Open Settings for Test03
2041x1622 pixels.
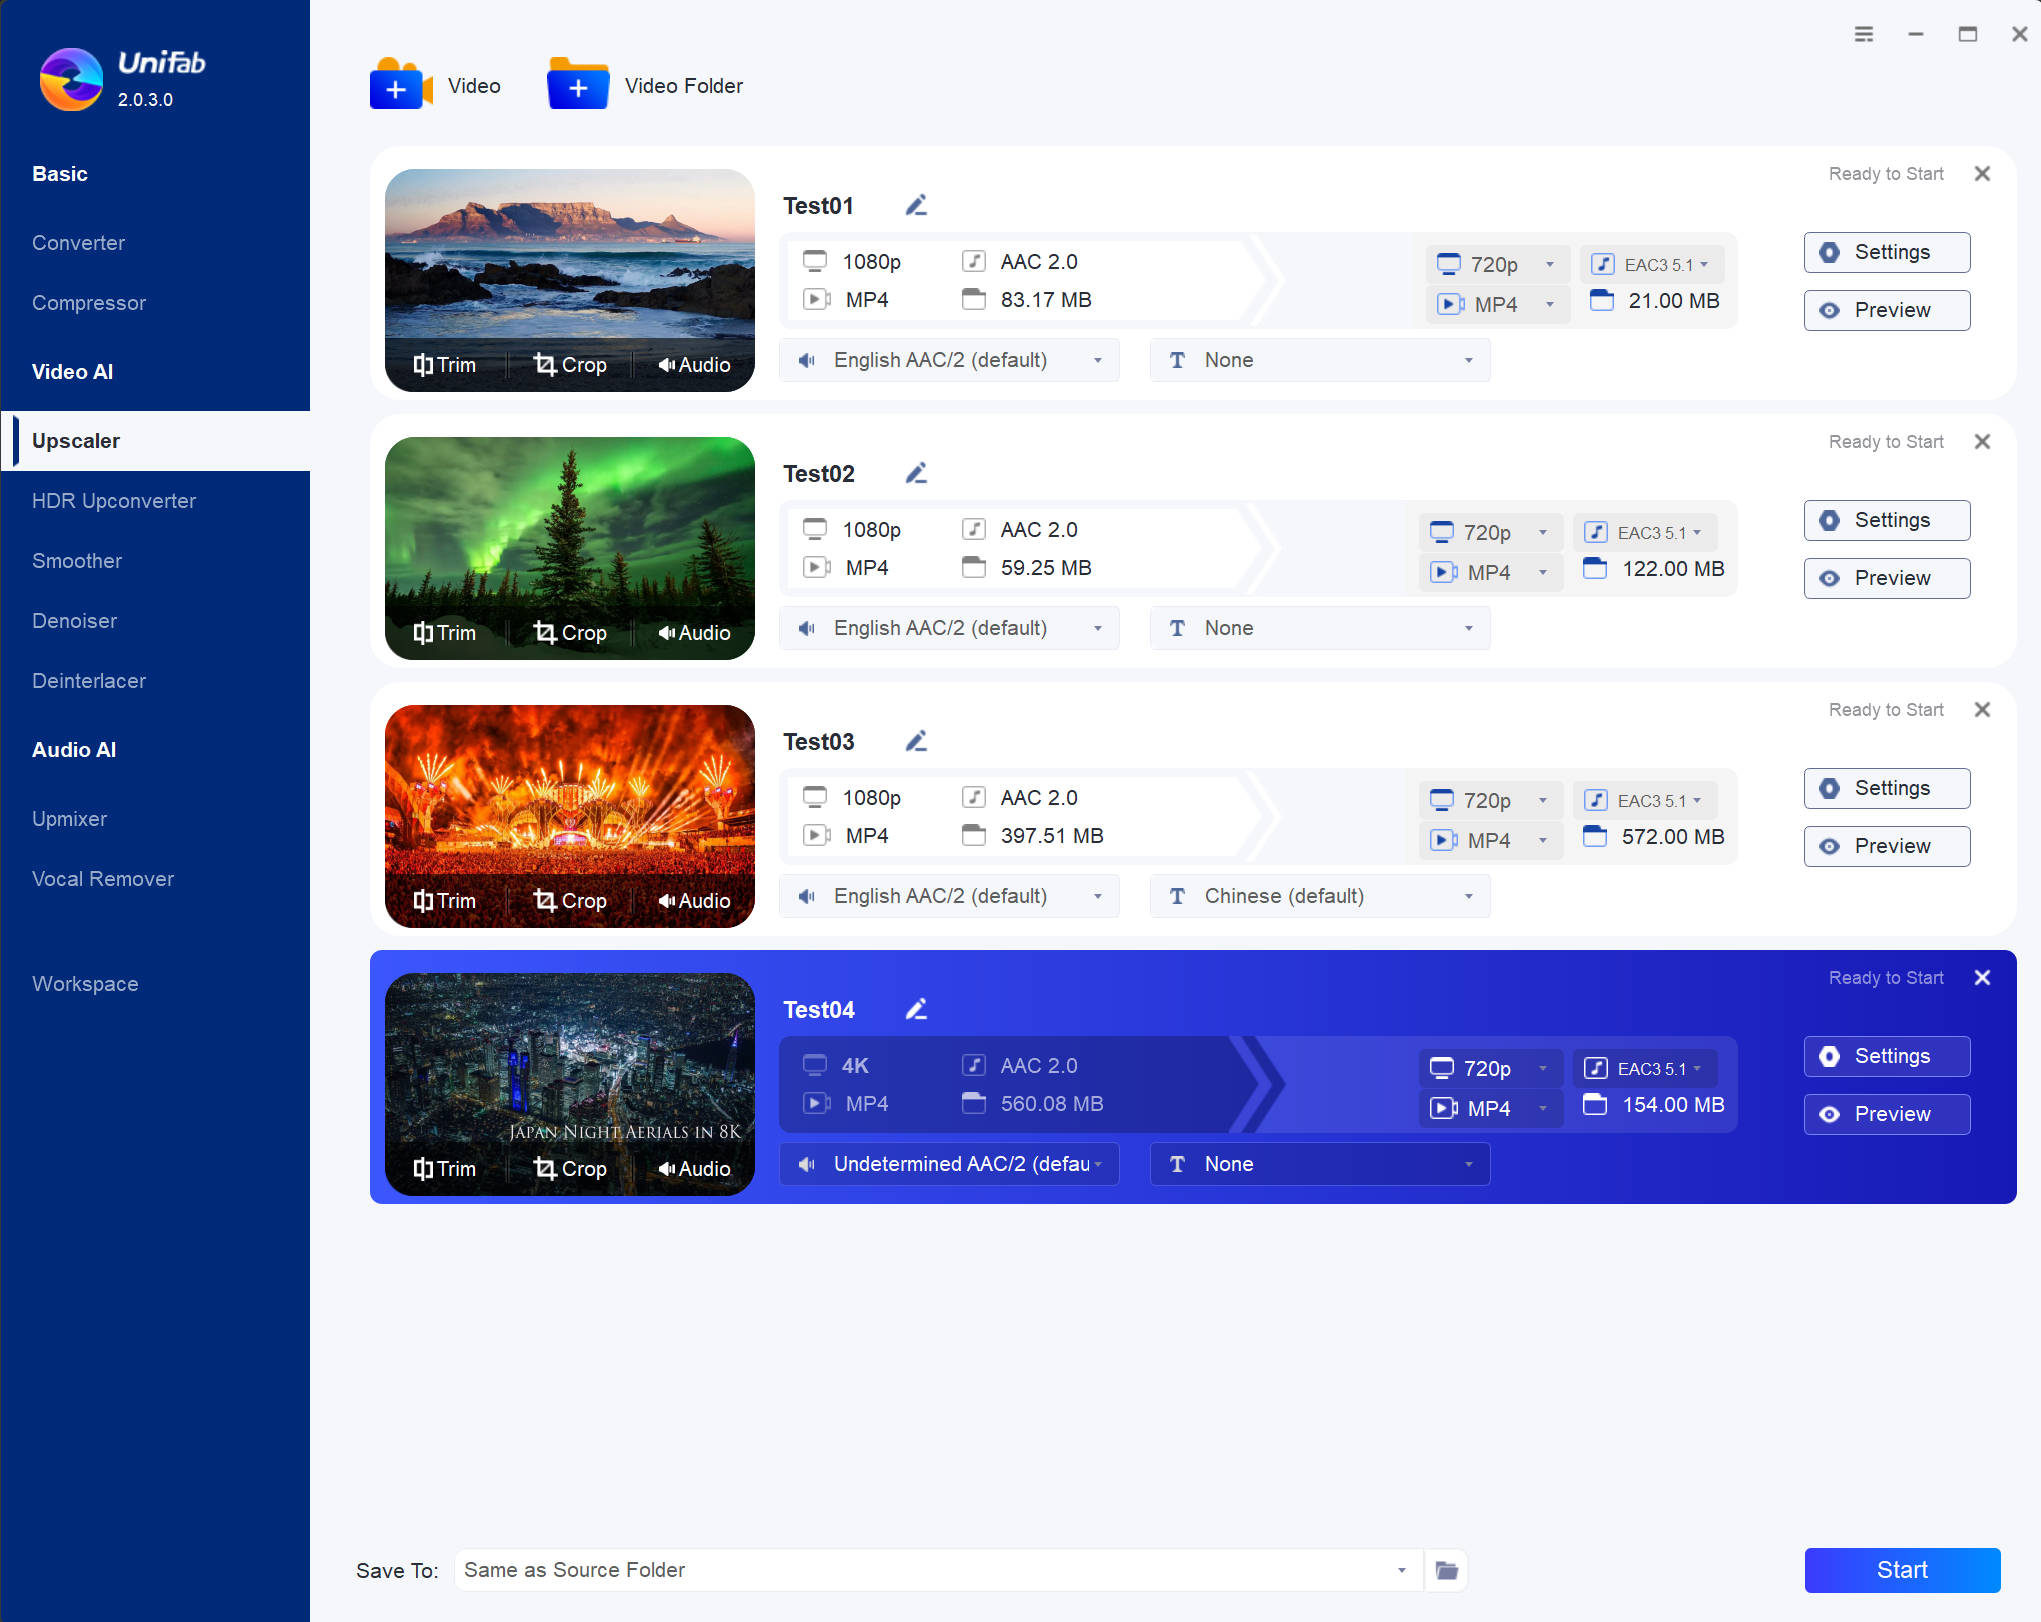click(1886, 788)
